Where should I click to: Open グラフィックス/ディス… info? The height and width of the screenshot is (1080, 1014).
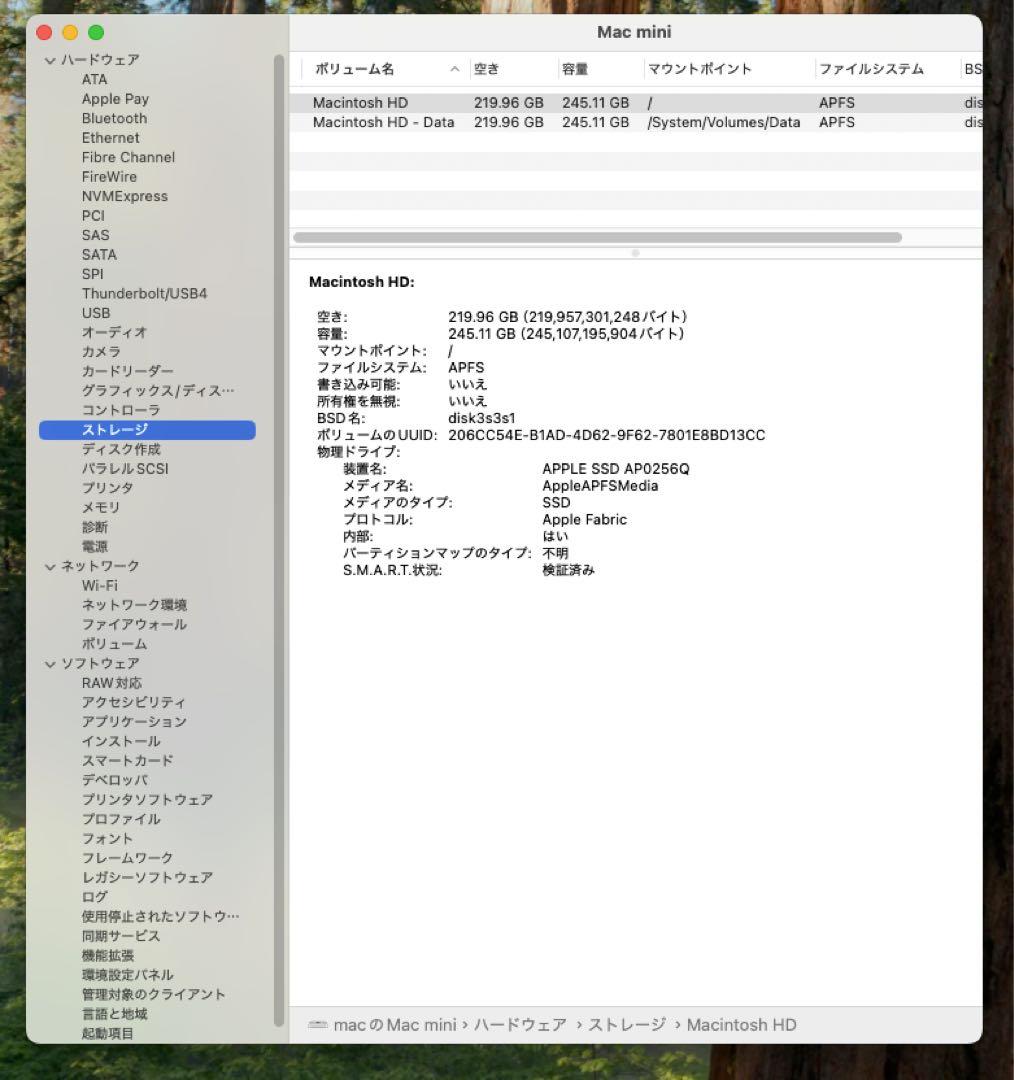point(158,391)
